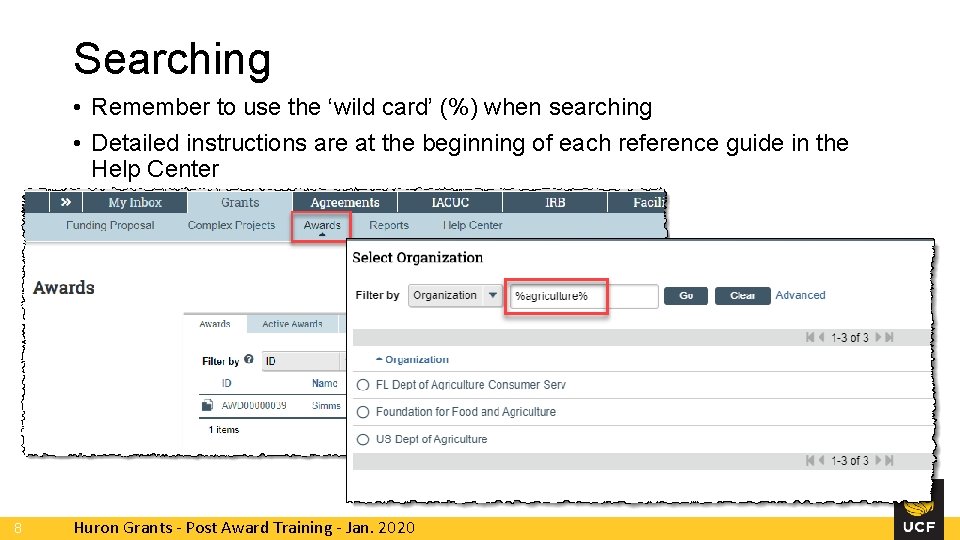Viewport: 960px width, 540px height.
Task: Open the Advanced filter link
Action: click(x=800, y=295)
